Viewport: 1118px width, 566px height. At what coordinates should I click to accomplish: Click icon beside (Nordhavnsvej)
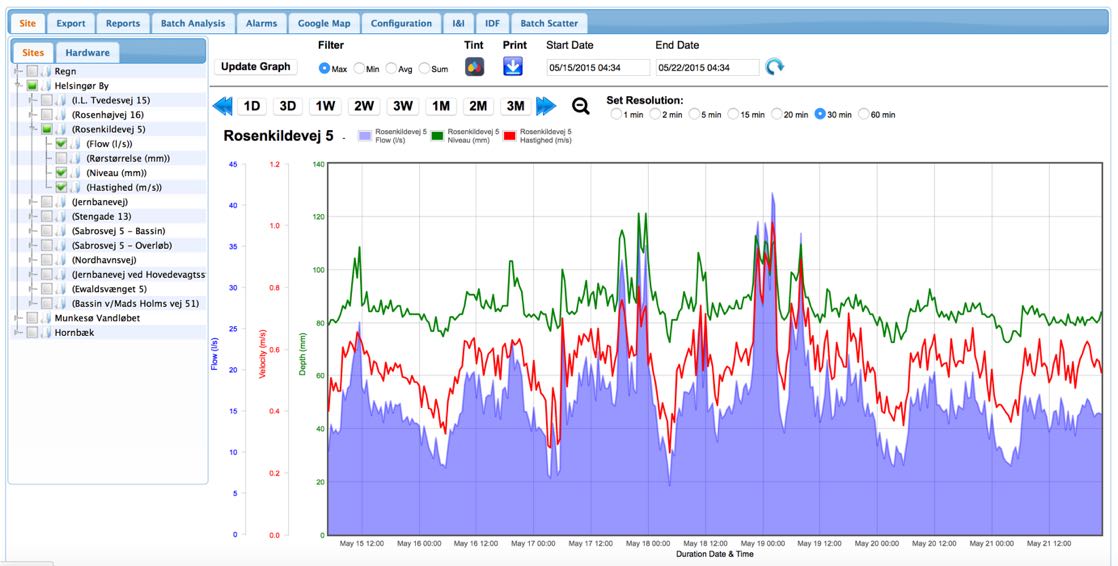click(x=61, y=260)
